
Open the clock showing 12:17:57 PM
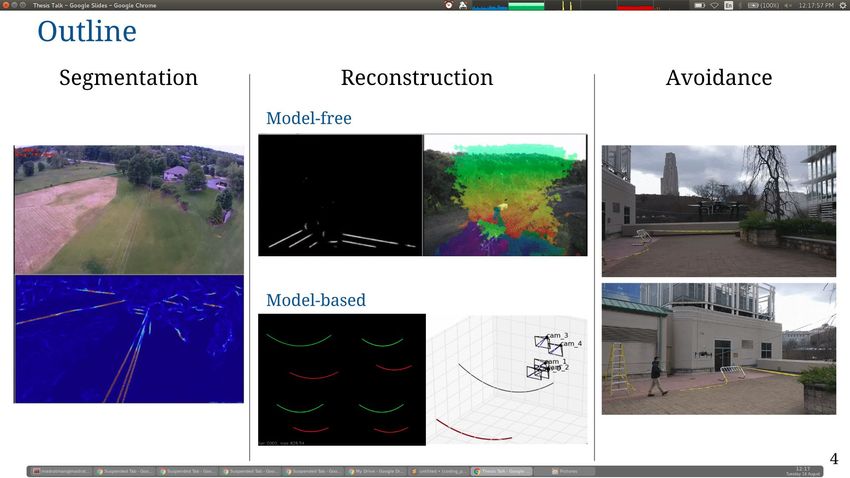click(x=816, y=5)
